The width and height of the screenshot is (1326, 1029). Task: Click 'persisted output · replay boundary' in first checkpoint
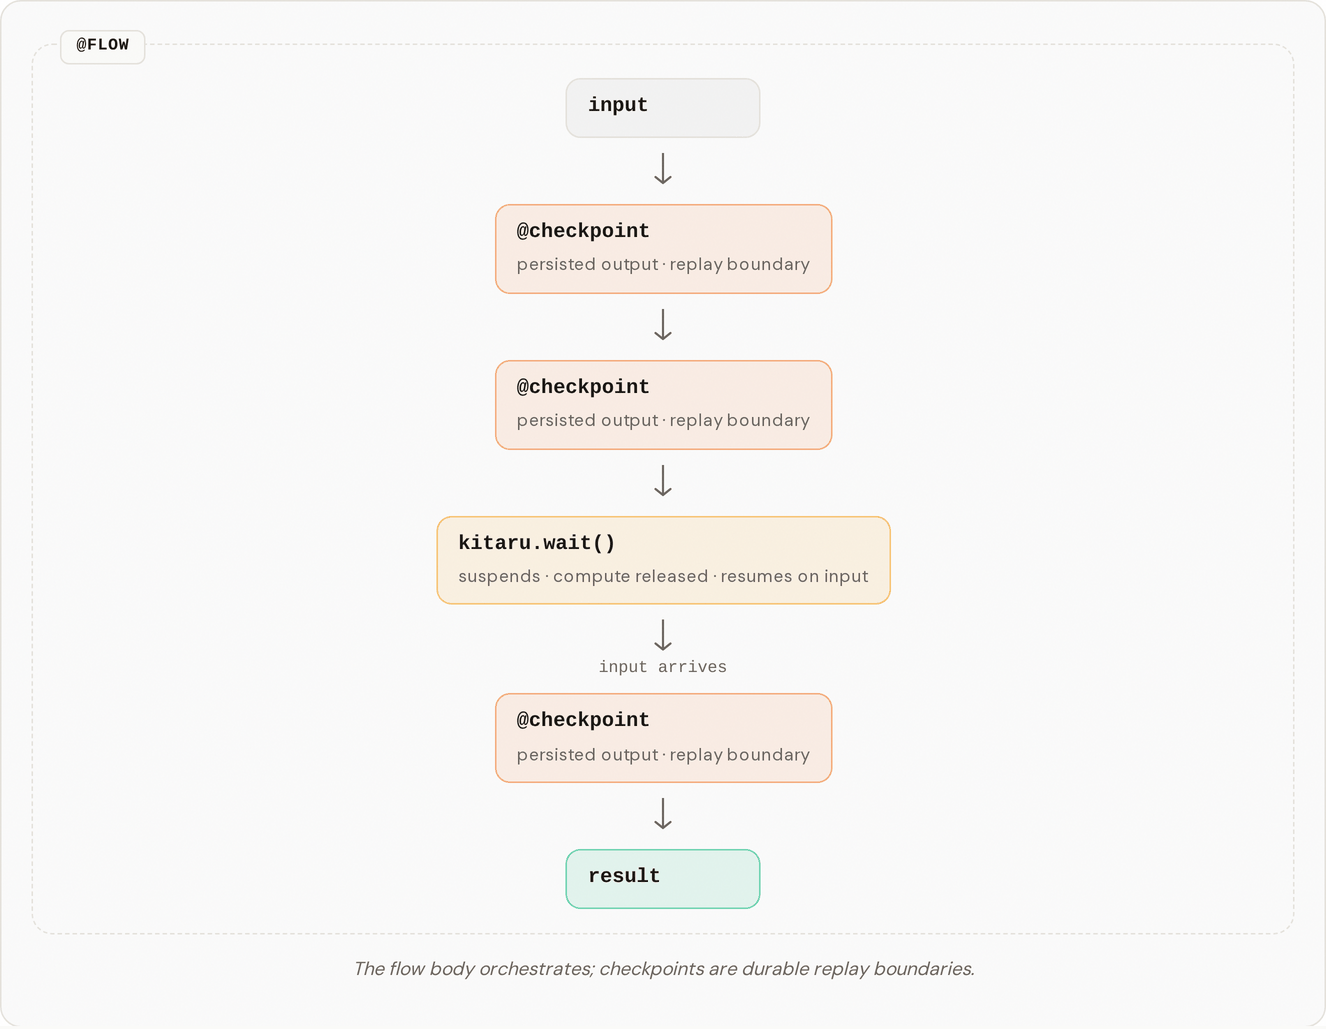click(x=663, y=265)
